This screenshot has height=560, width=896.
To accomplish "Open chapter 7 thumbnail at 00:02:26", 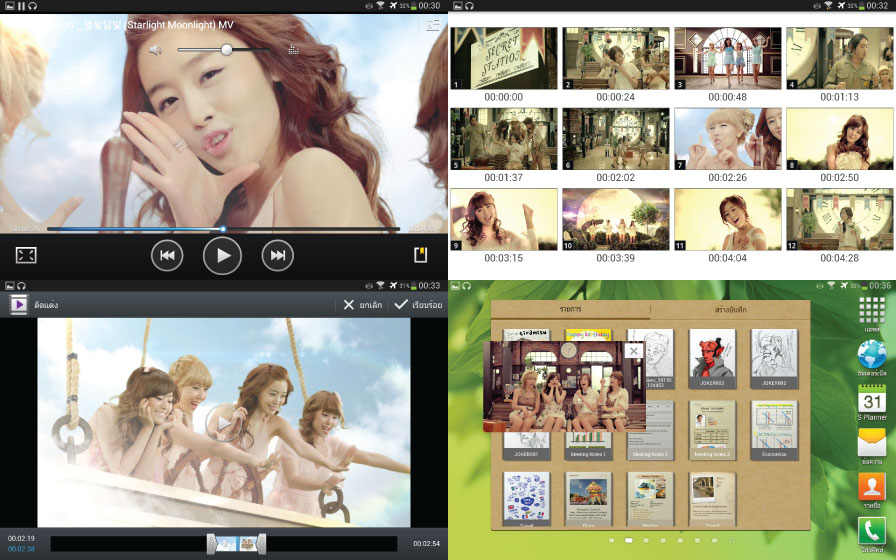I will click(727, 138).
